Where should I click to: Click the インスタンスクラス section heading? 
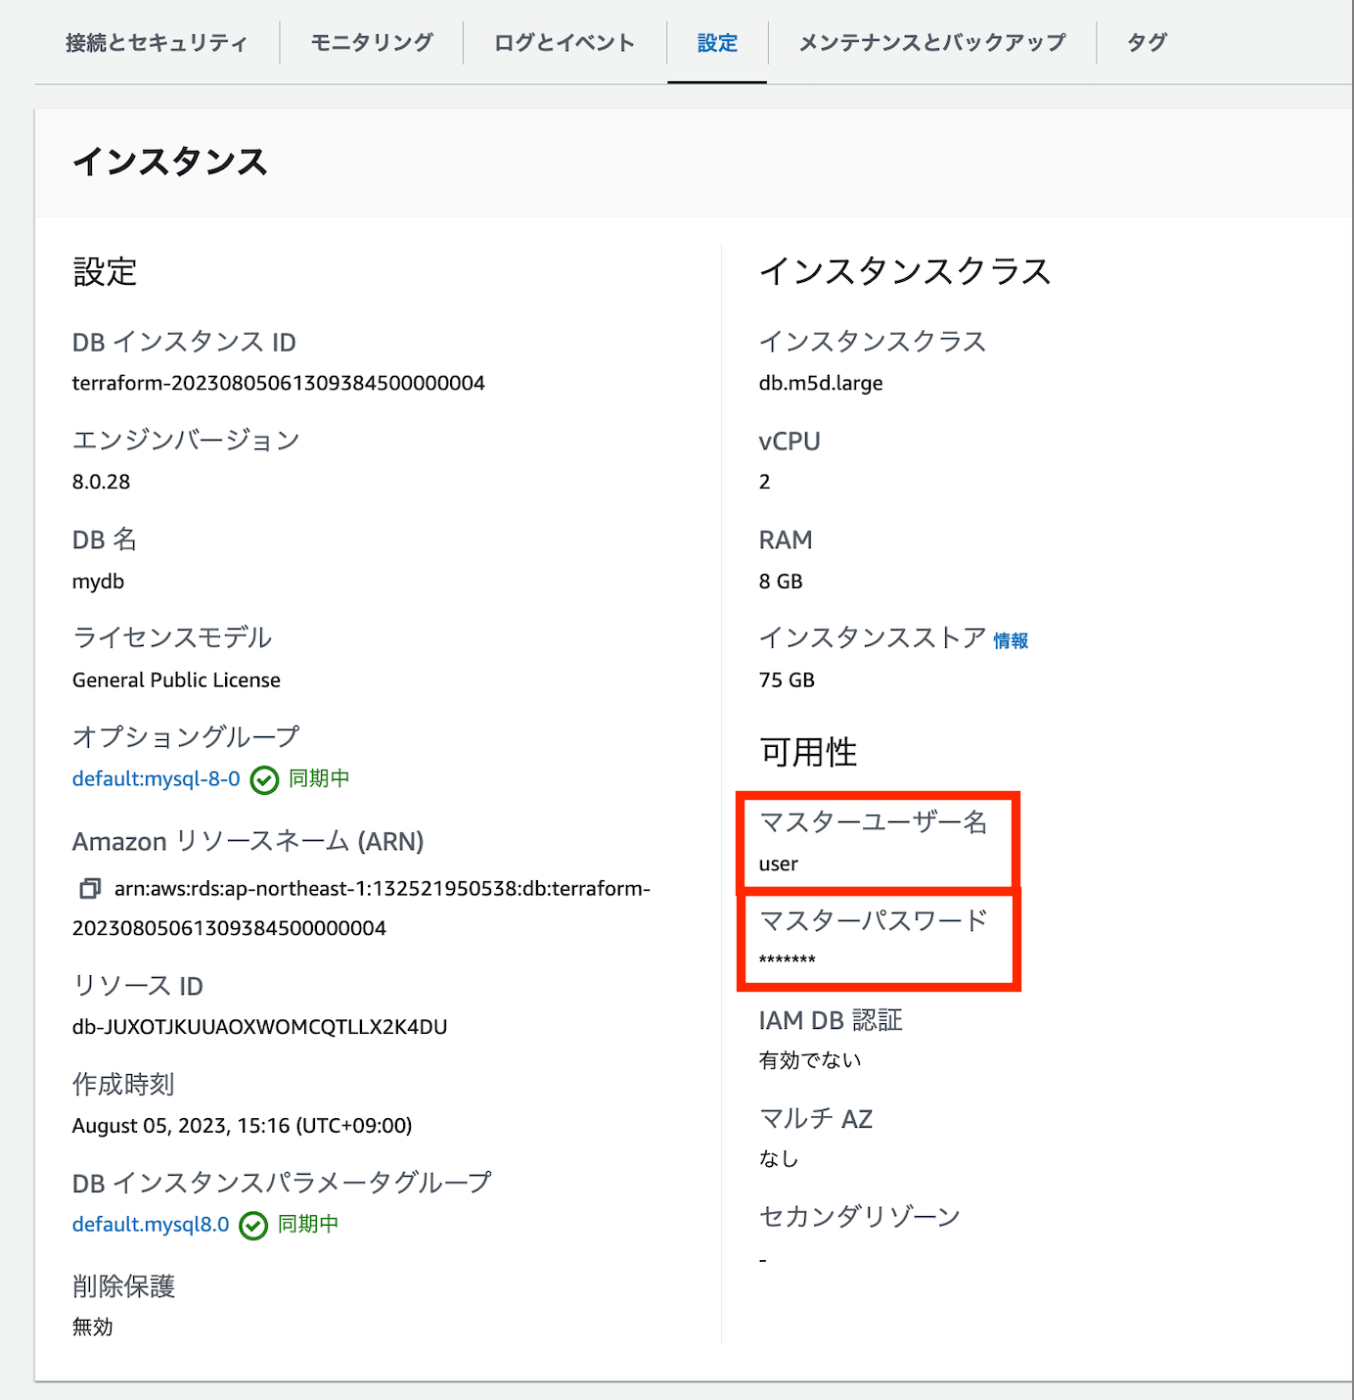tap(905, 272)
